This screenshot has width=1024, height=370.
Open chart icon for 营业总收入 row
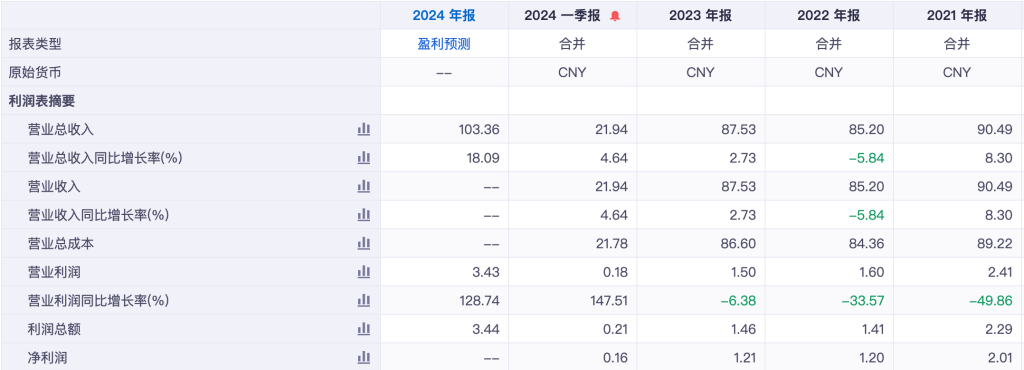coord(364,129)
